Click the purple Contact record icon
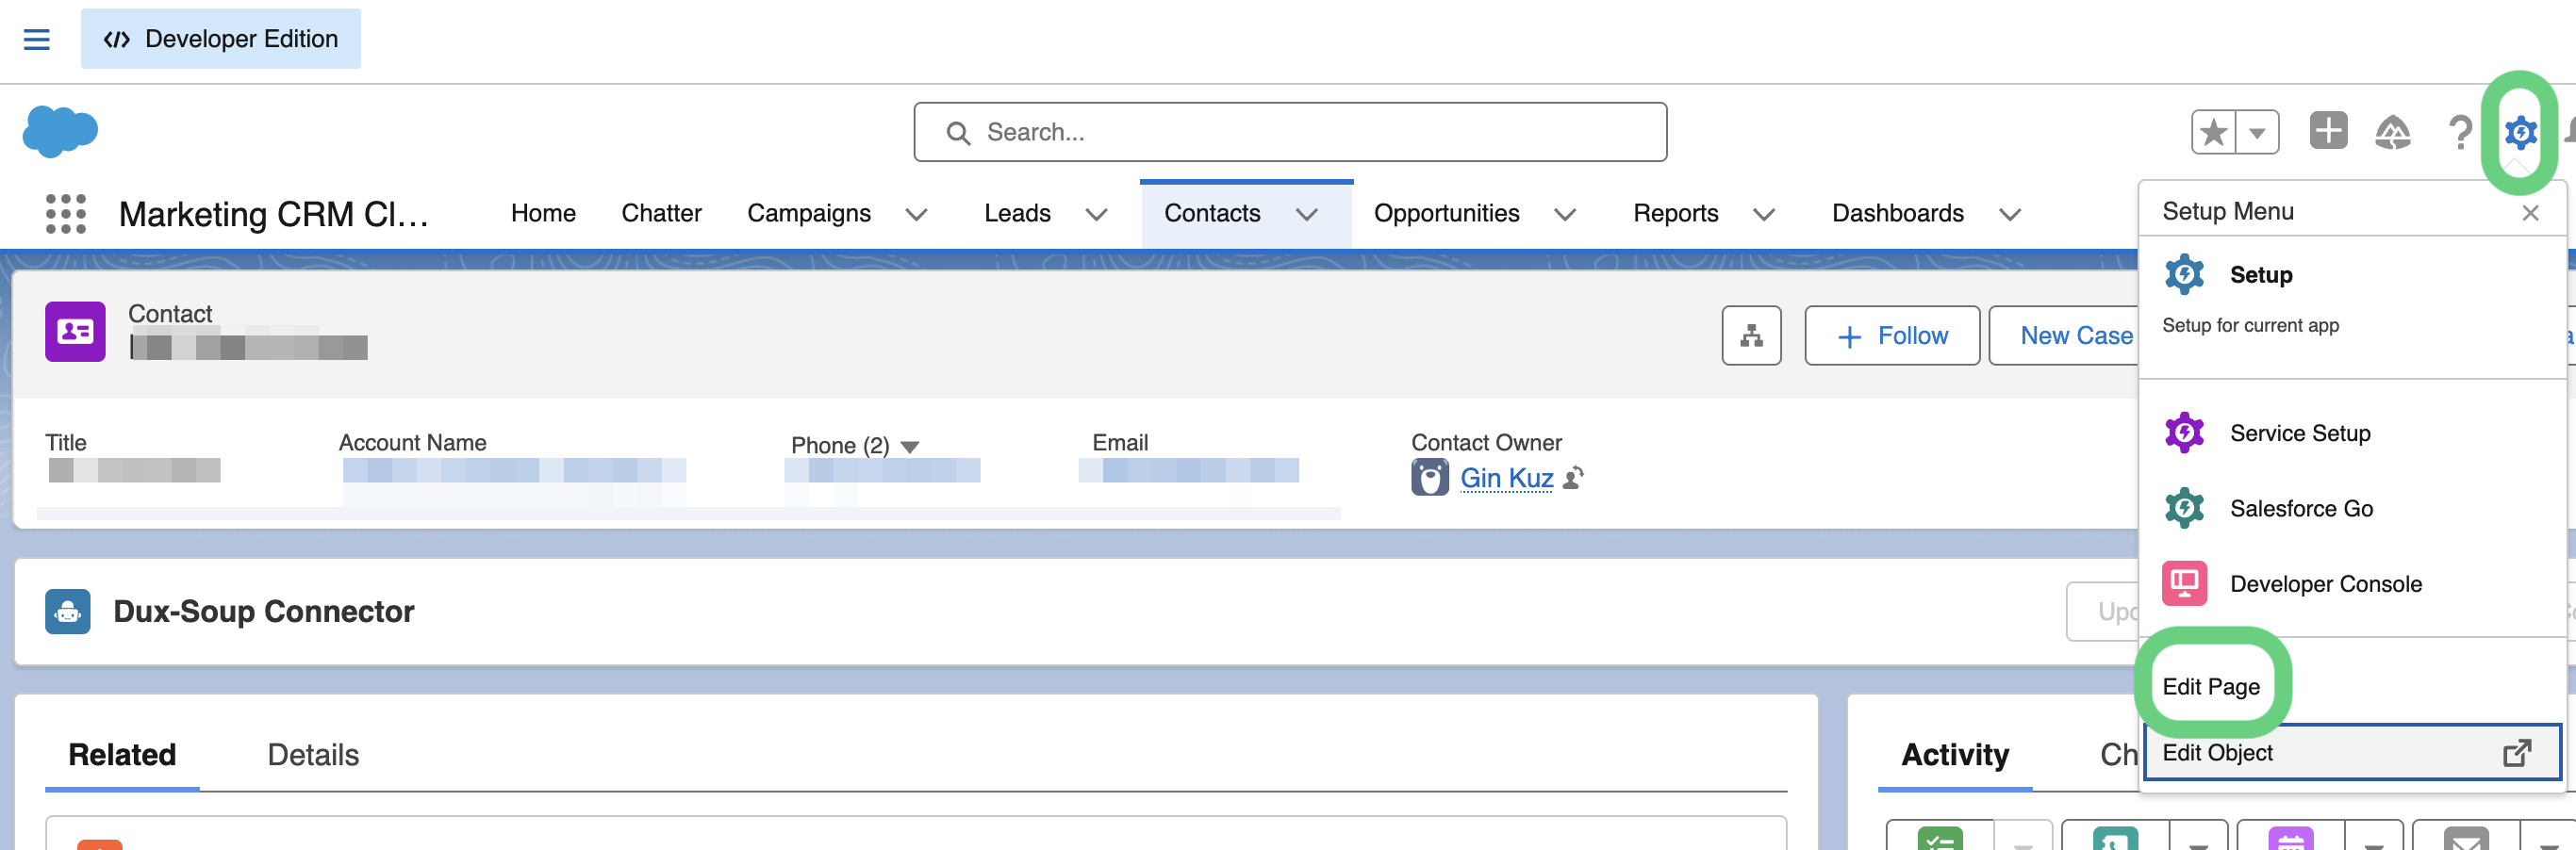The image size is (2576, 850). (x=75, y=331)
